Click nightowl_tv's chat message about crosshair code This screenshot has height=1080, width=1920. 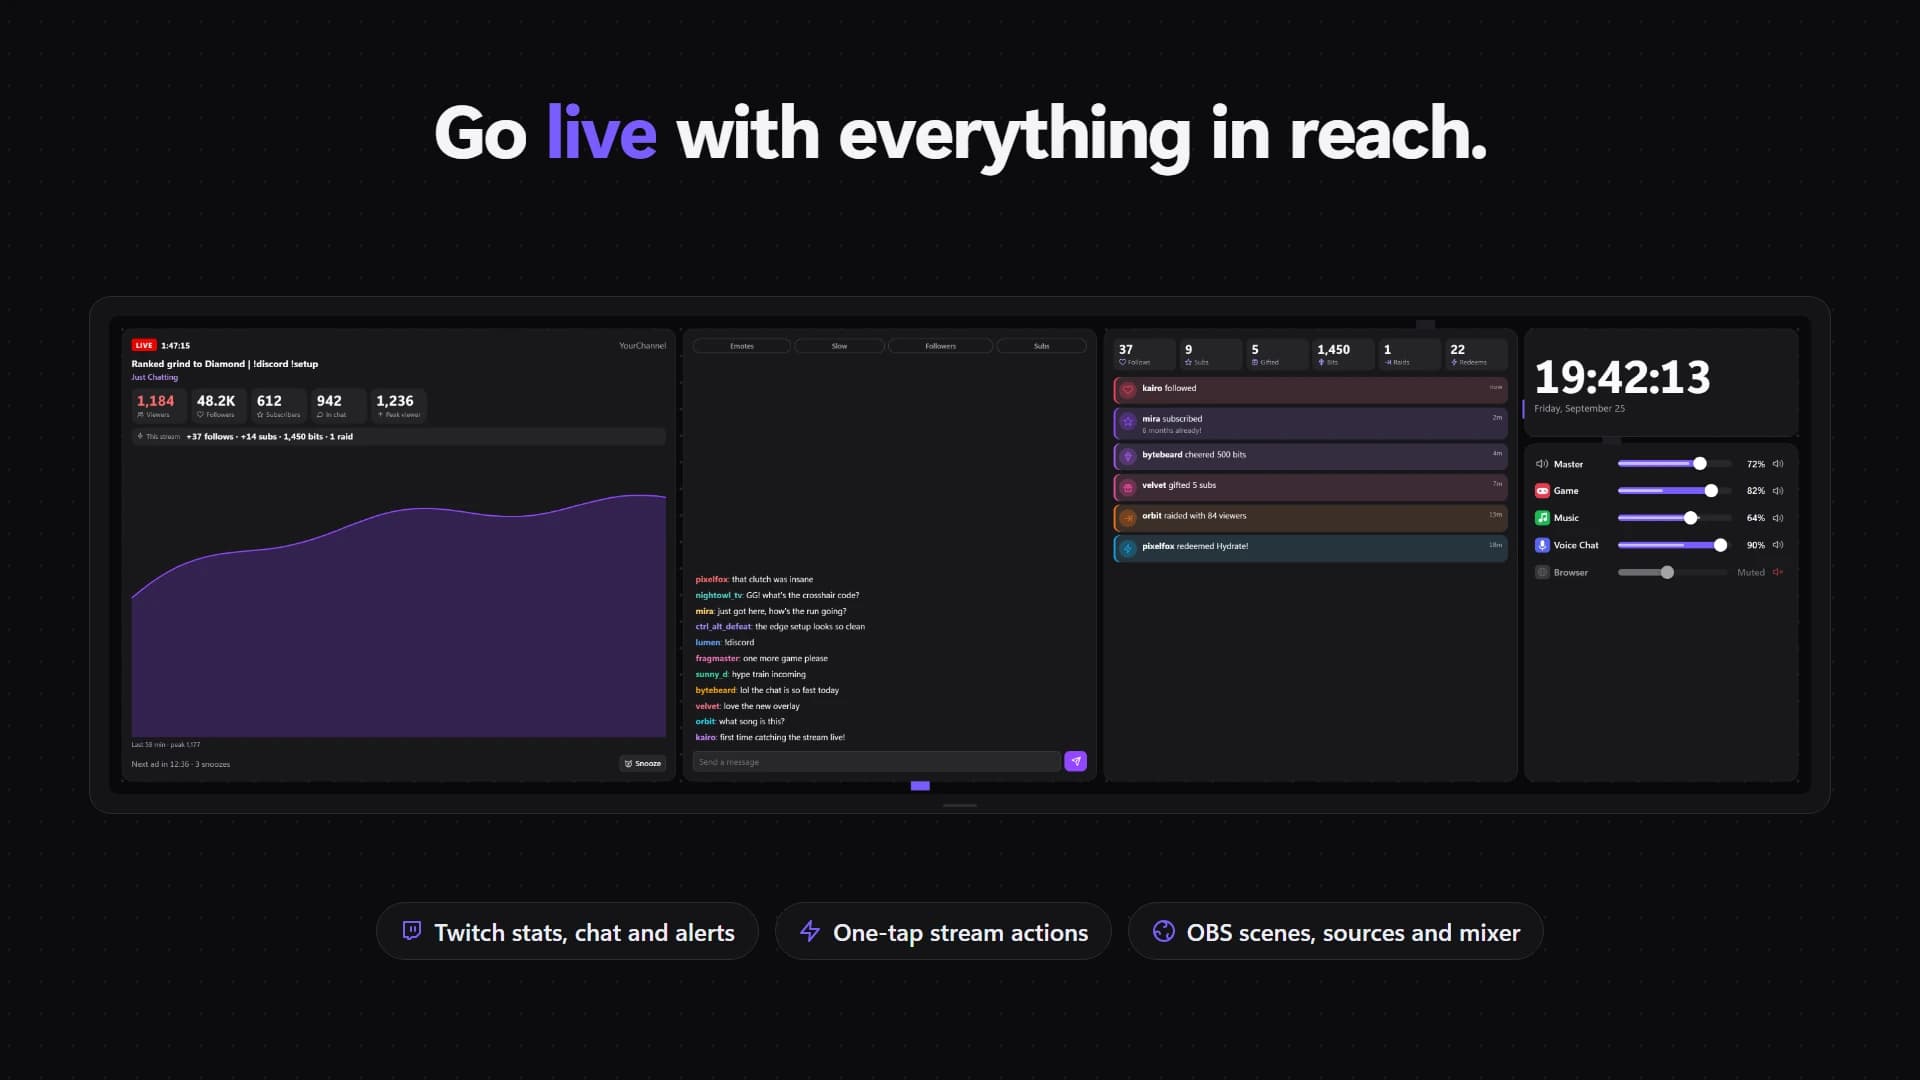point(777,595)
